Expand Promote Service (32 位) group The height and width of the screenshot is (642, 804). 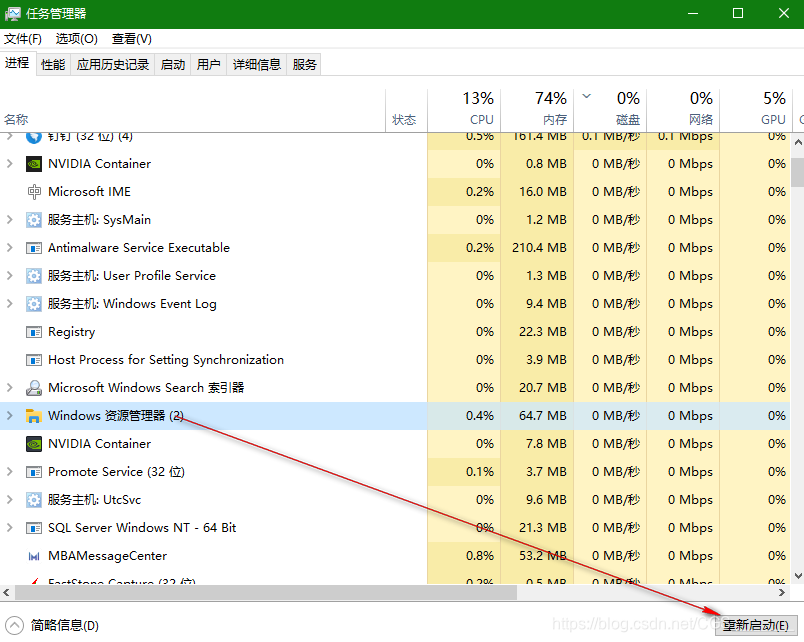click(x=9, y=471)
